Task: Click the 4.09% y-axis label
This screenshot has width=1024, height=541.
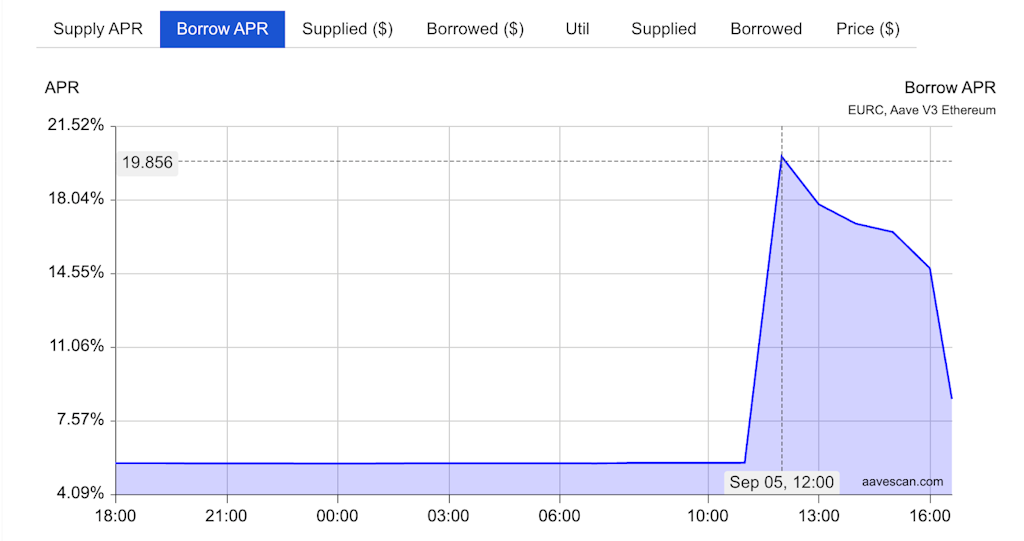Action: point(80,493)
